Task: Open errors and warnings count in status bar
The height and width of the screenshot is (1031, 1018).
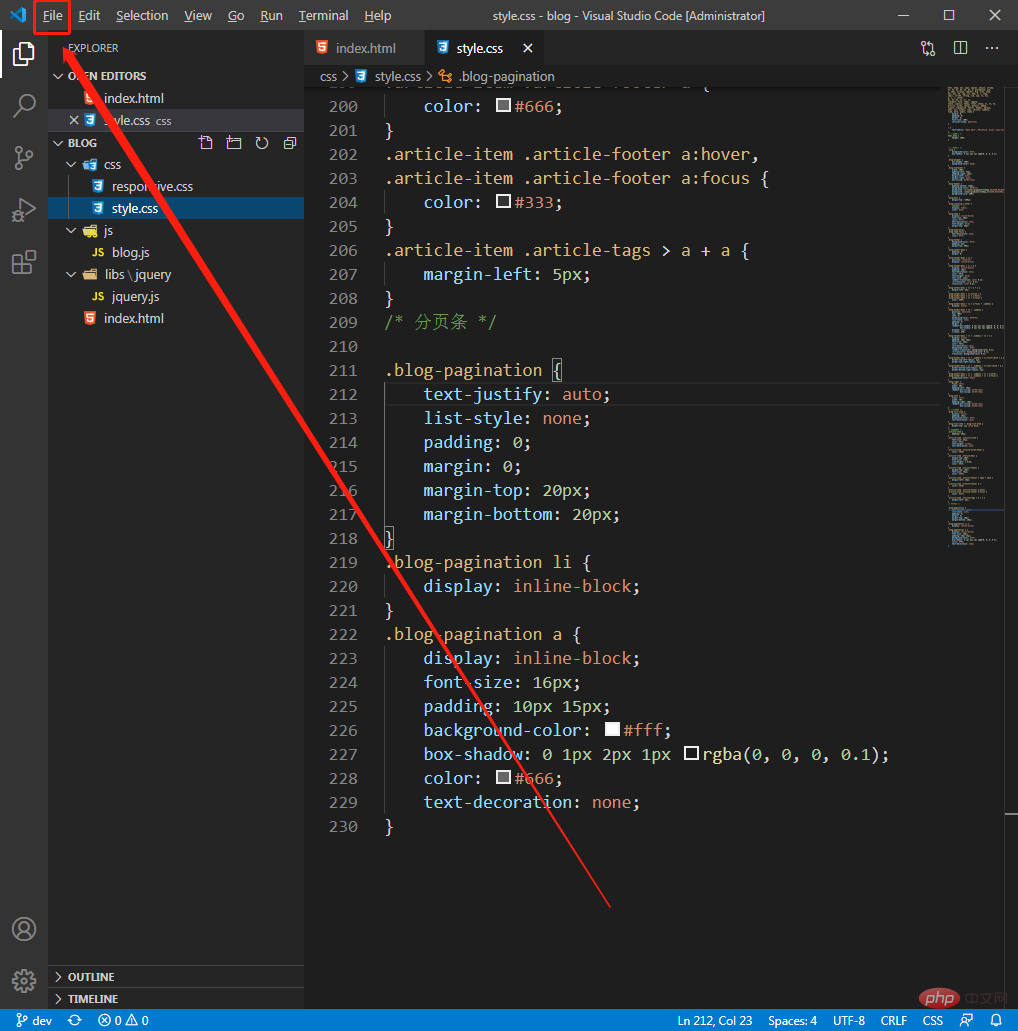Action: pyautogui.click(x=123, y=1020)
